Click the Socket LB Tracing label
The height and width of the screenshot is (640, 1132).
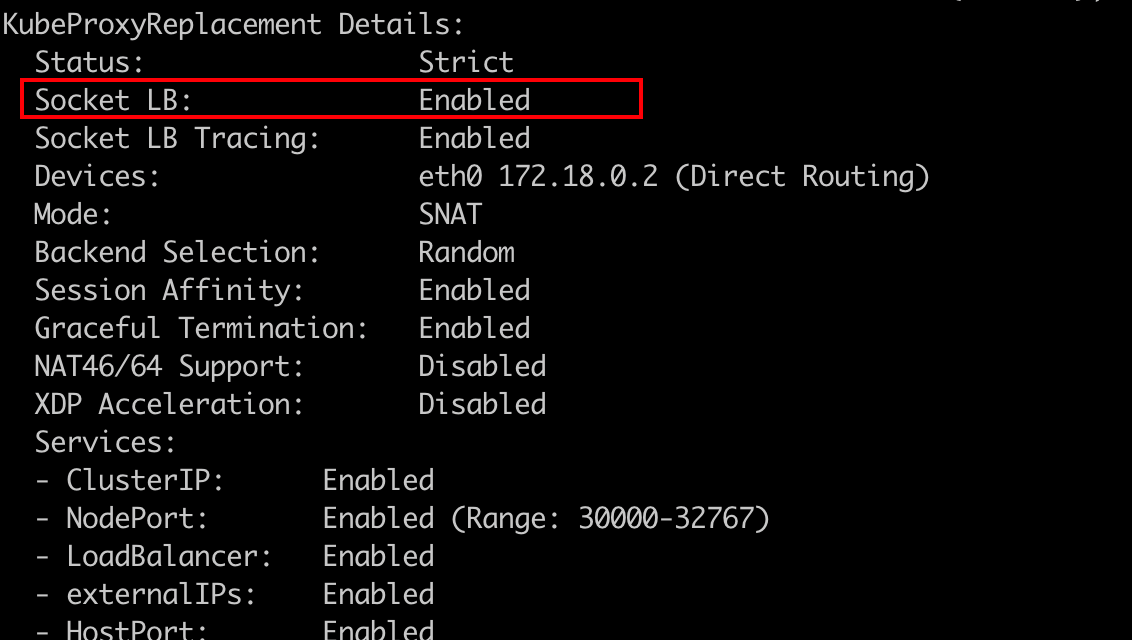177,138
